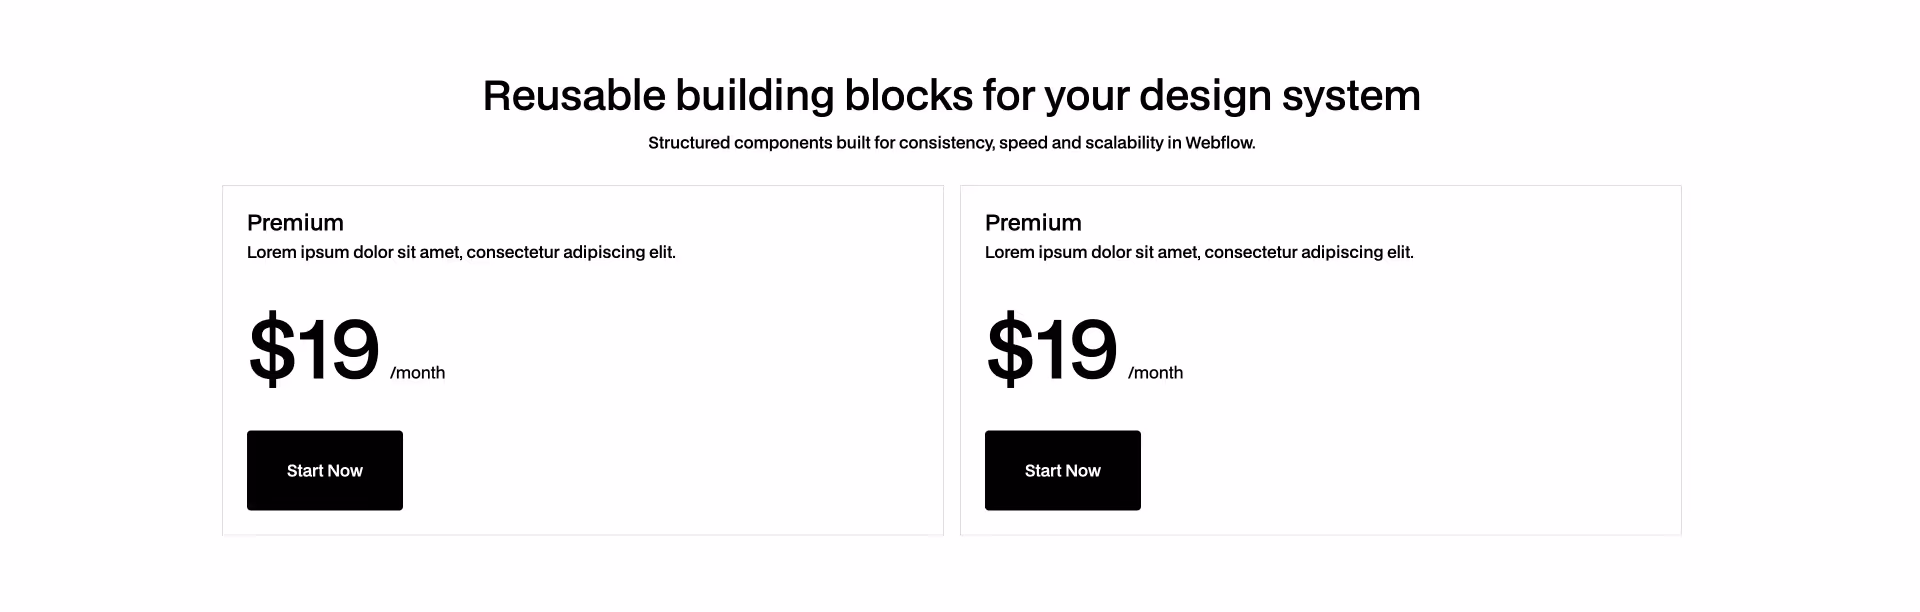Click the $19 price in the left card
The width and height of the screenshot is (1920, 612).
click(313, 348)
